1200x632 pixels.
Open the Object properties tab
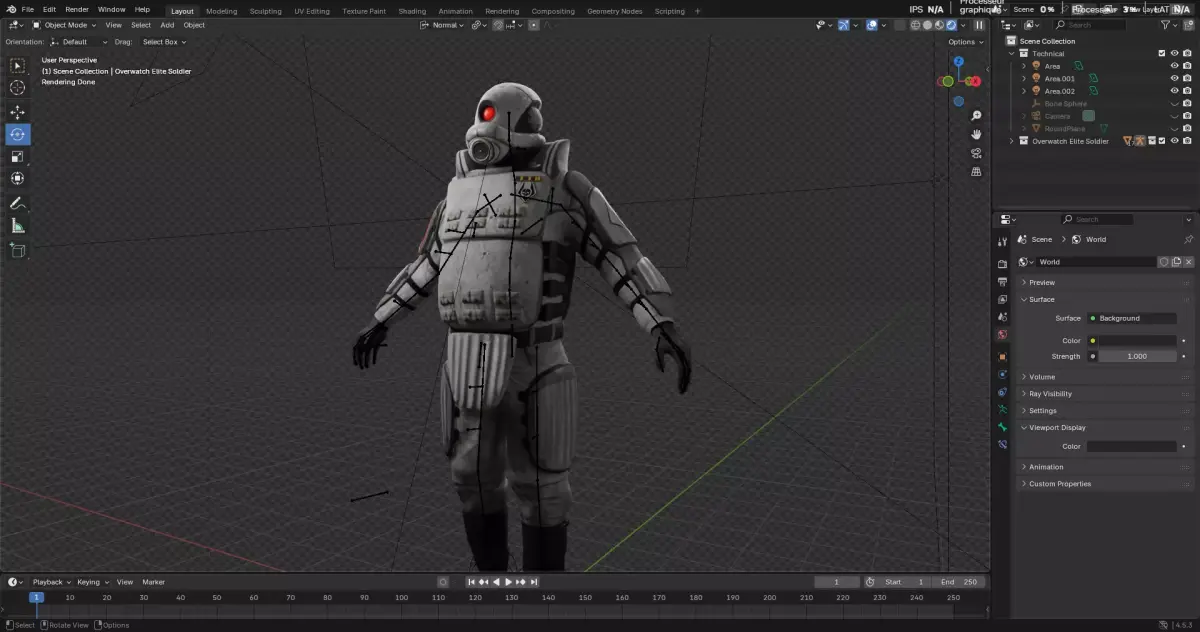click(1002, 356)
